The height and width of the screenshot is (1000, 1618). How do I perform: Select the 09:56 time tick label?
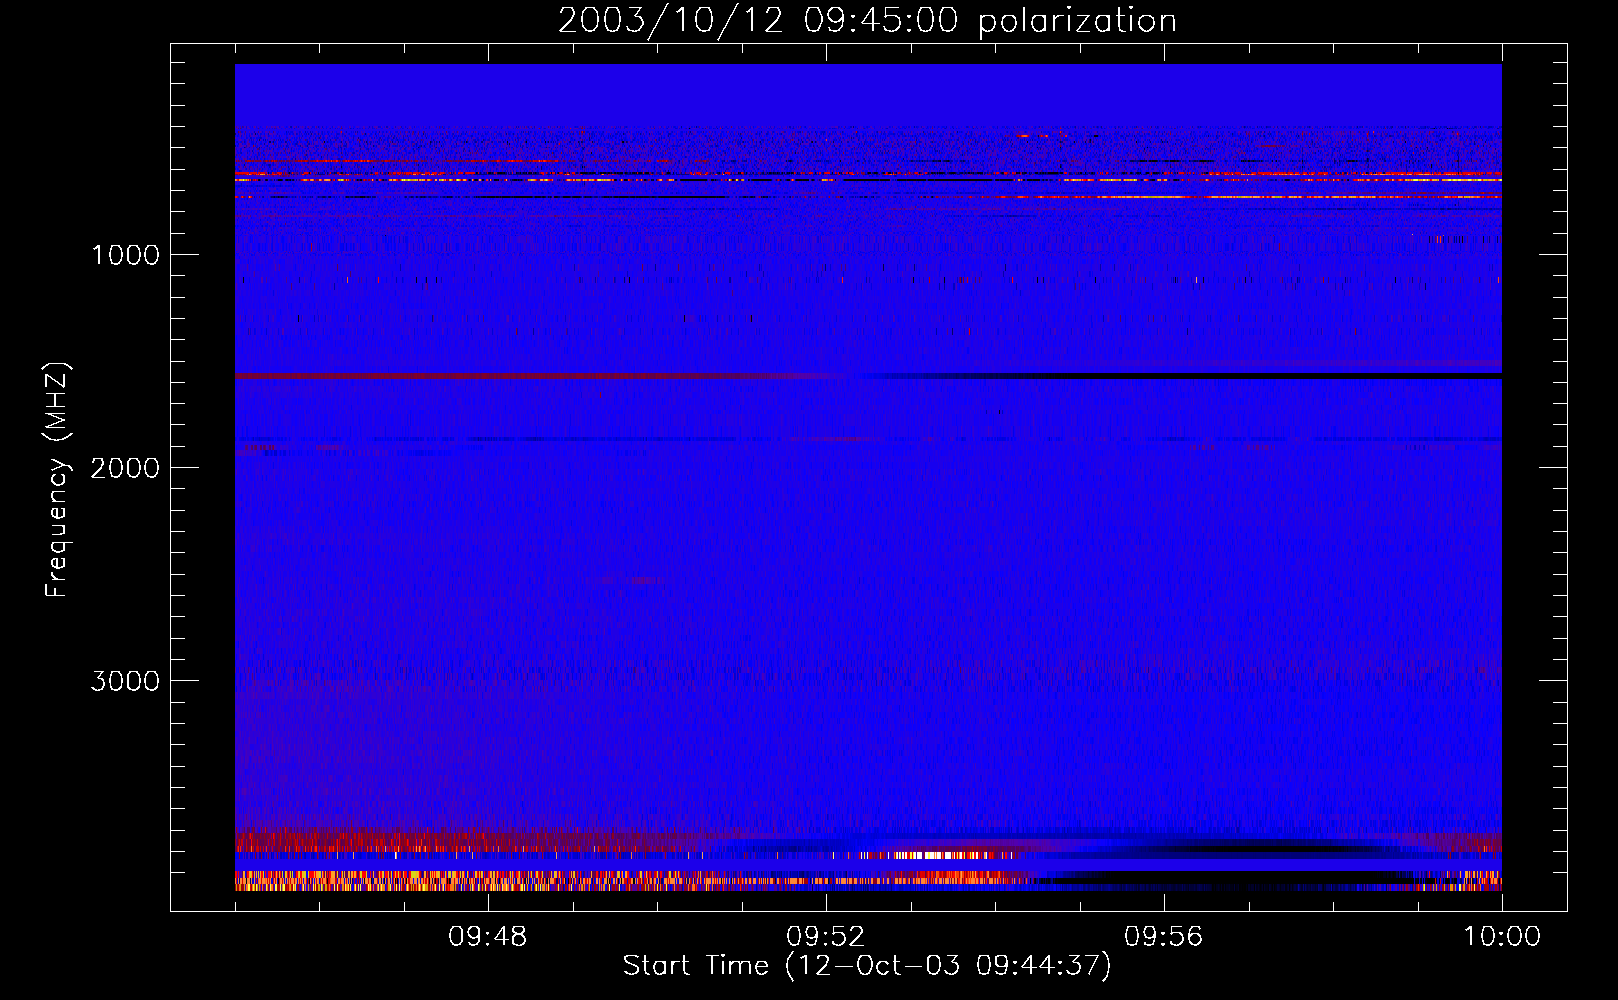[x=1164, y=937]
